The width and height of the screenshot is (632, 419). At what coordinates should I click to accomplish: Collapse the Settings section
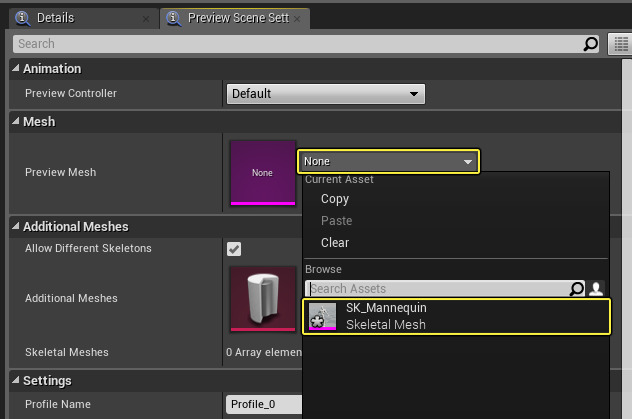[16, 381]
